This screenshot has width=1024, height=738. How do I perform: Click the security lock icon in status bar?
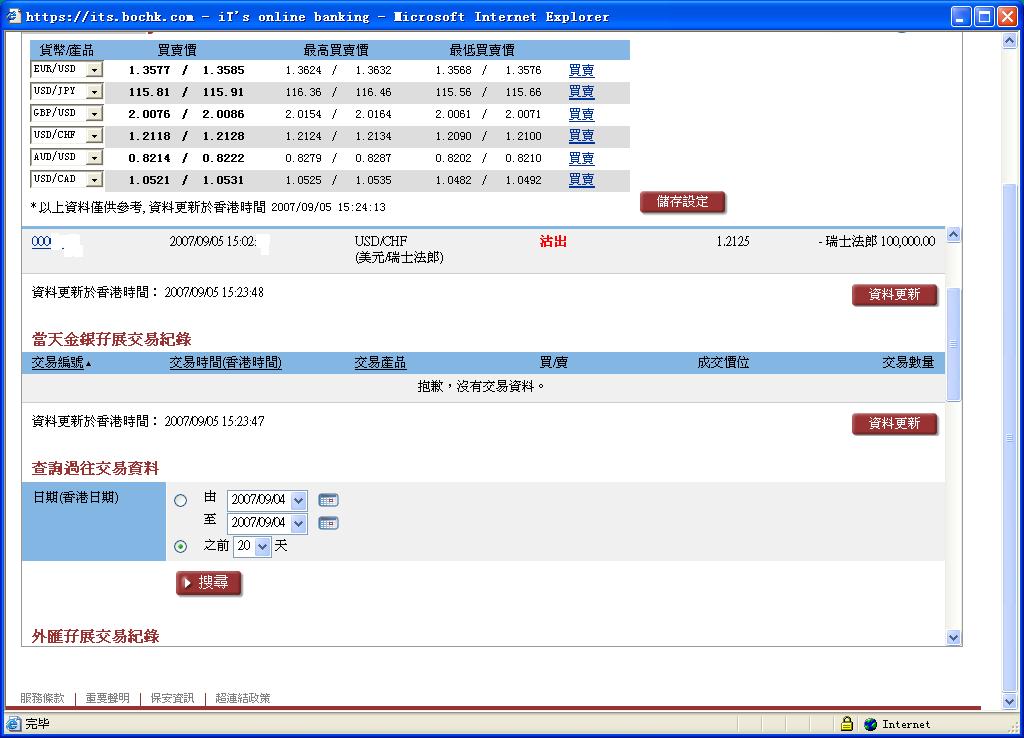[x=846, y=724]
